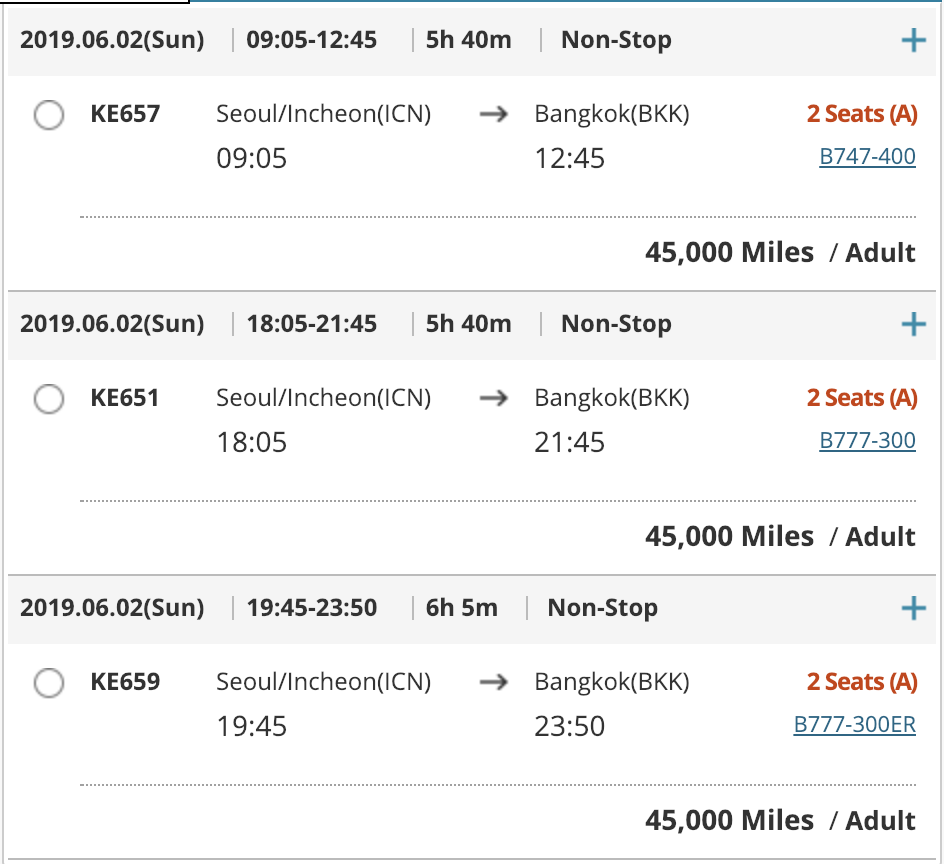
Task: Click the route arrow in KE659 row
Action: pos(493,682)
